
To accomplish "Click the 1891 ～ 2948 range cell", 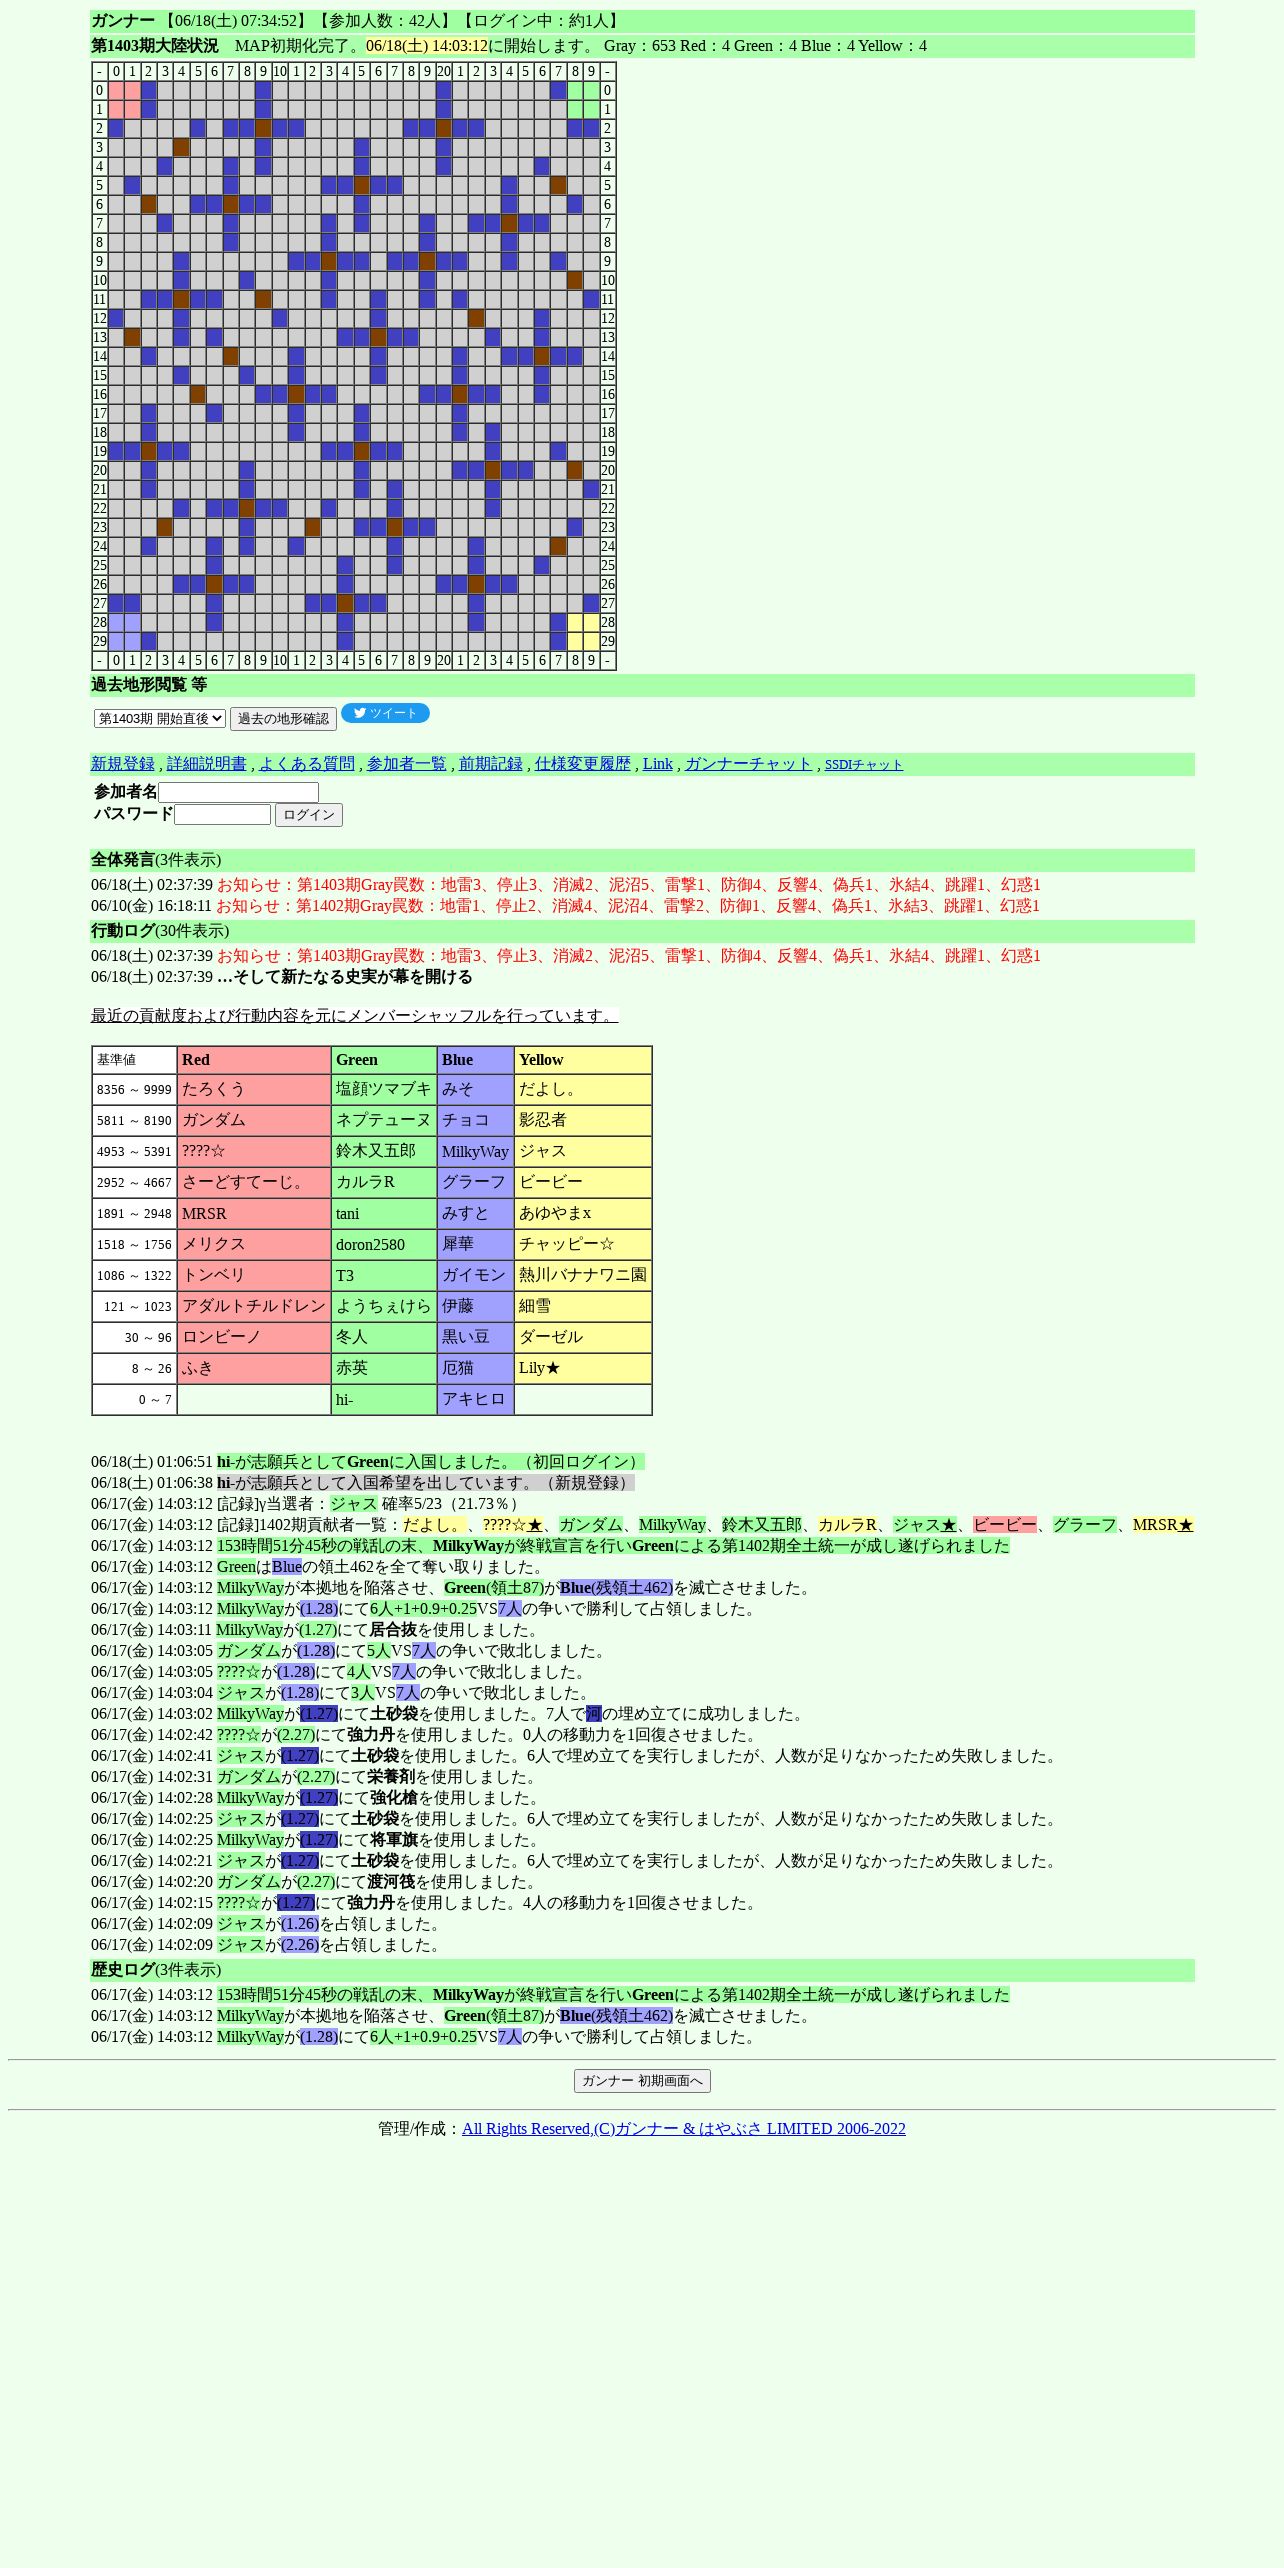I will click(x=134, y=1214).
